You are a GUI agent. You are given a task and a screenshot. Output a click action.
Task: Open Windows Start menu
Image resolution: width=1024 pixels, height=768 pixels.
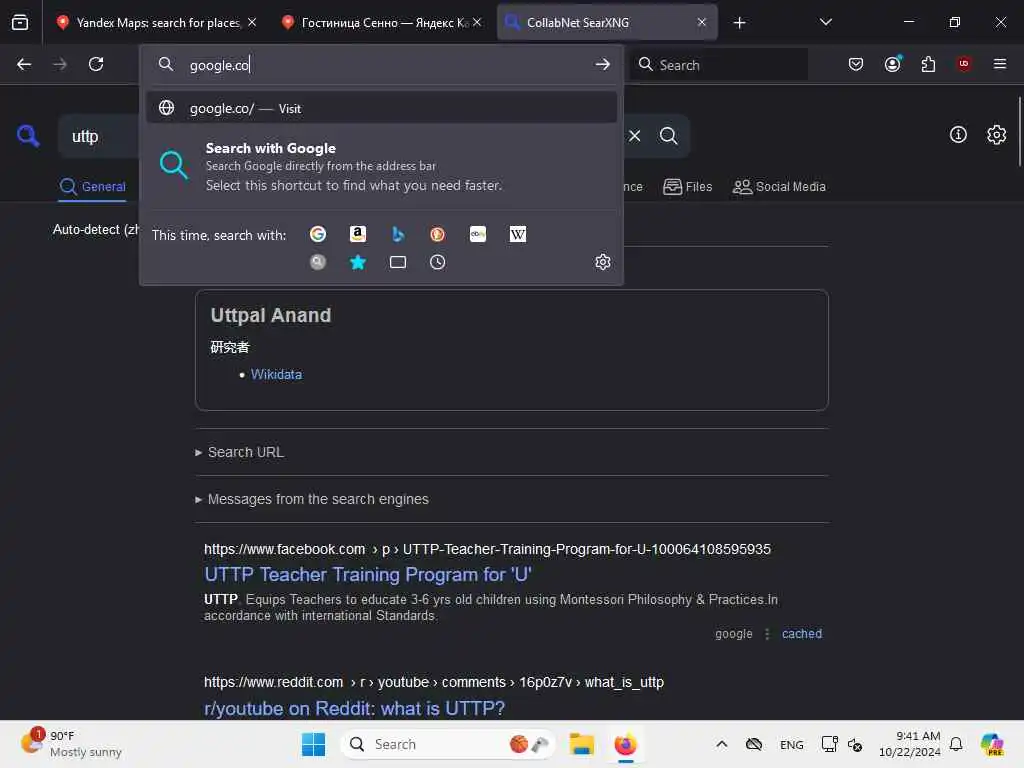[313, 744]
